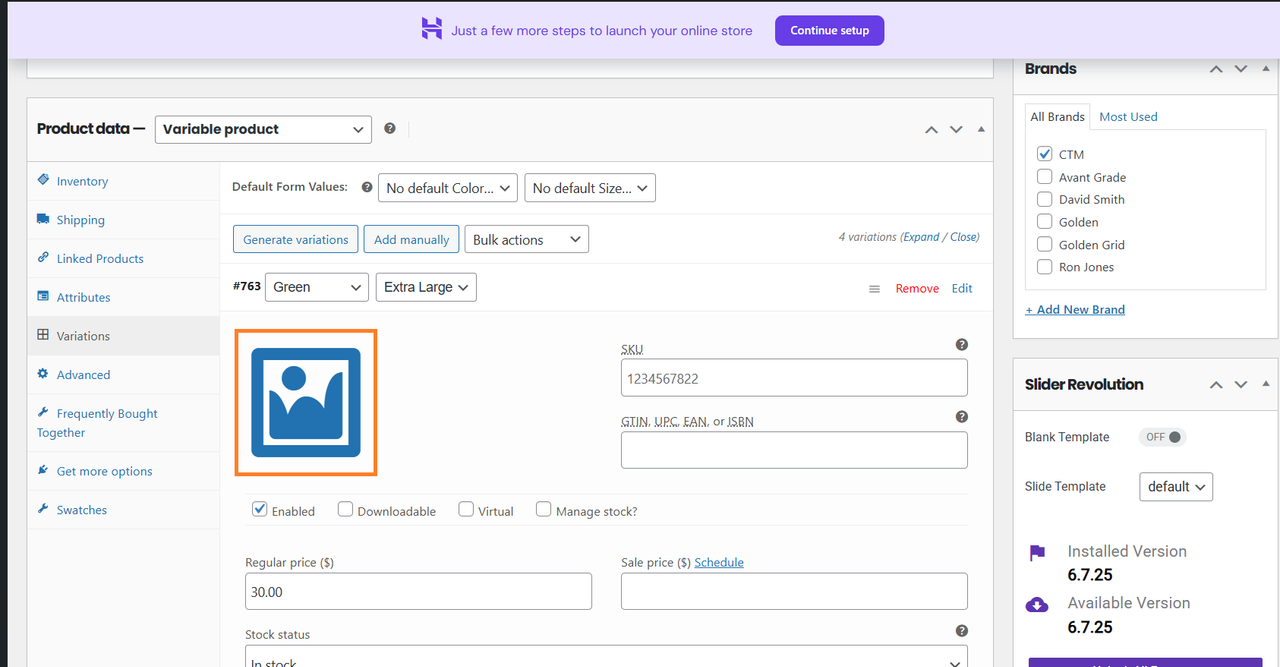The width and height of the screenshot is (1280, 667).
Task: Click the Stock status help icon
Action: coord(962,631)
